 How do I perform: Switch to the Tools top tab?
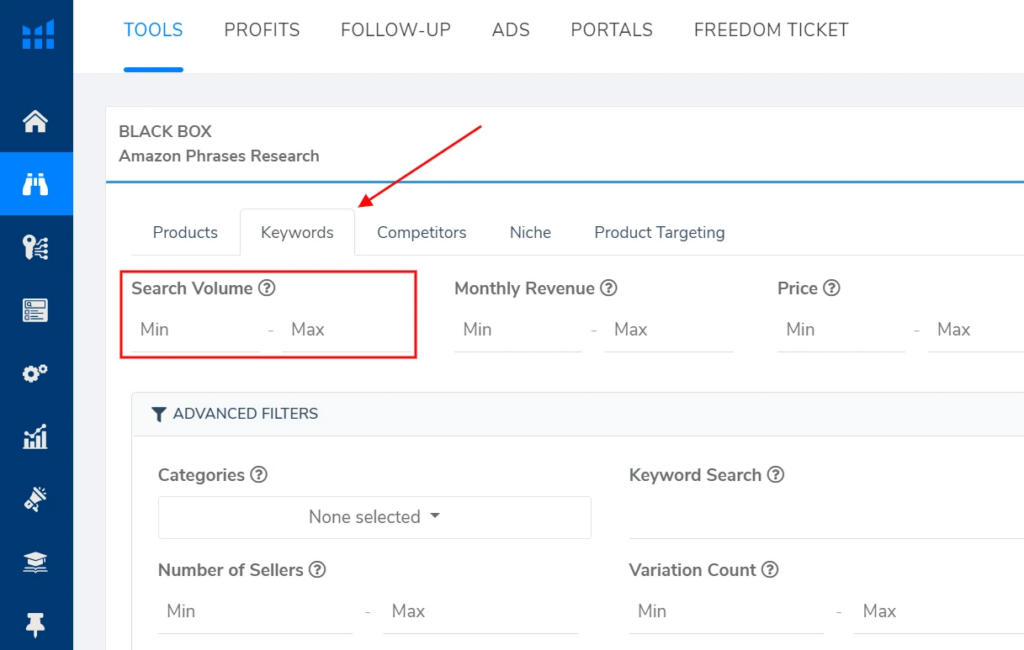click(153, 30)
